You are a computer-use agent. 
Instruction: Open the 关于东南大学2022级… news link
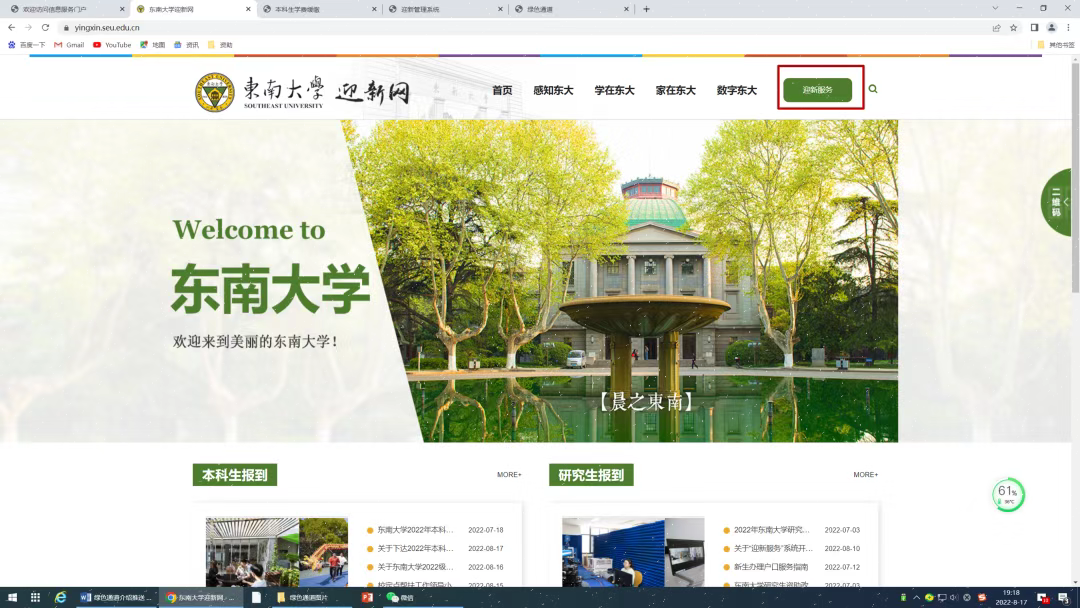[415, 567]
